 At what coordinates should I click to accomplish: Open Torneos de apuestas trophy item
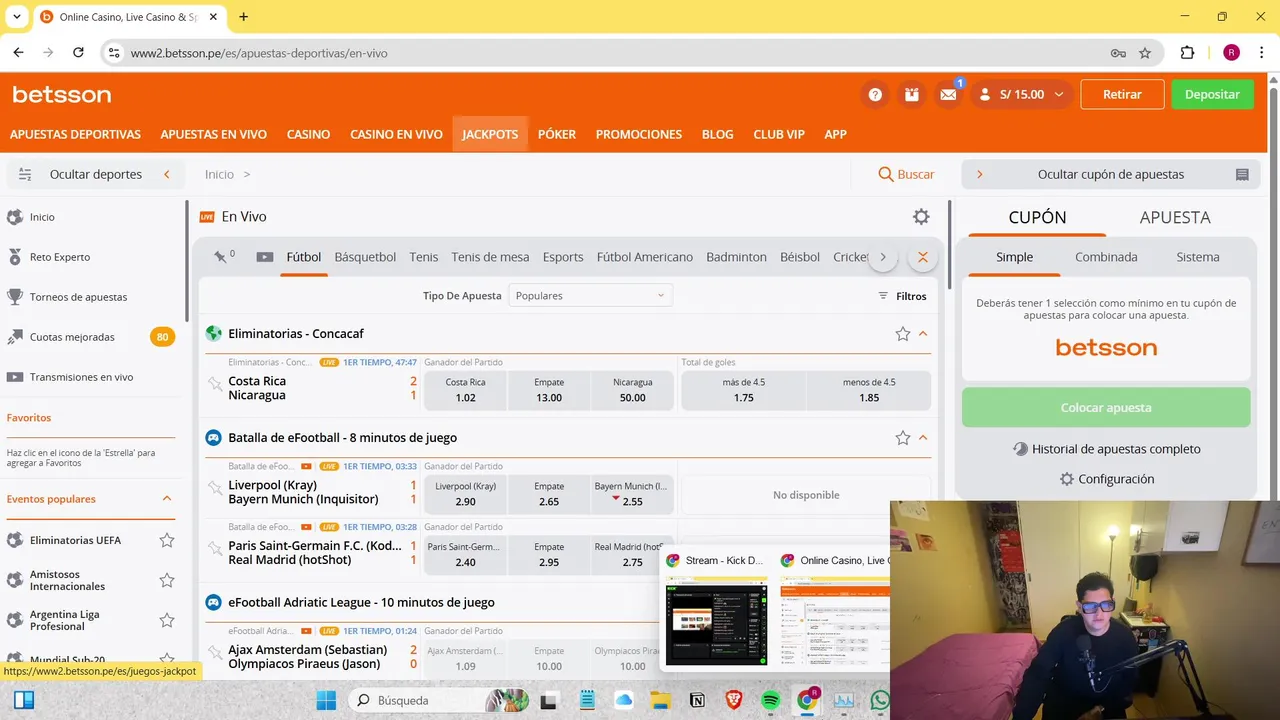78,297
